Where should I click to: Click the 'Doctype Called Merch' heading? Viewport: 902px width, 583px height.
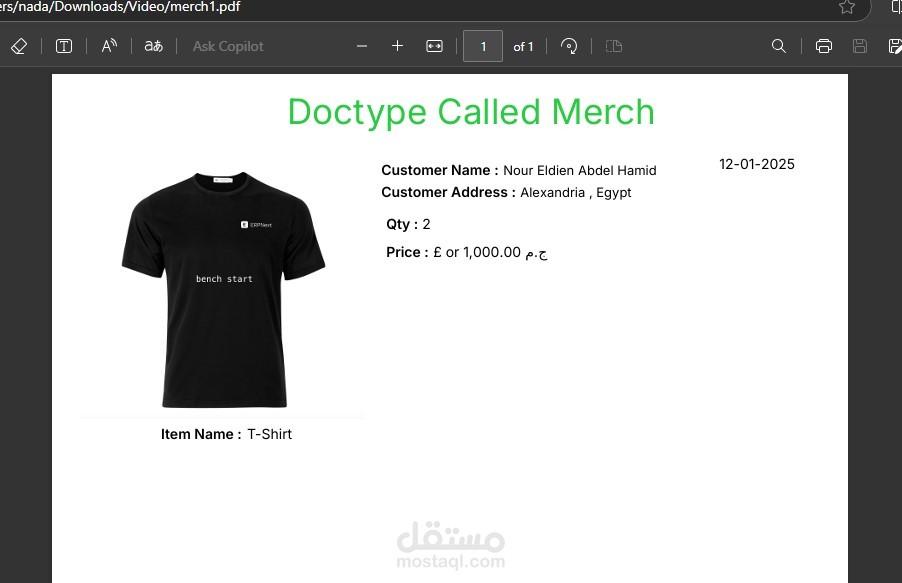pos(471,112)
